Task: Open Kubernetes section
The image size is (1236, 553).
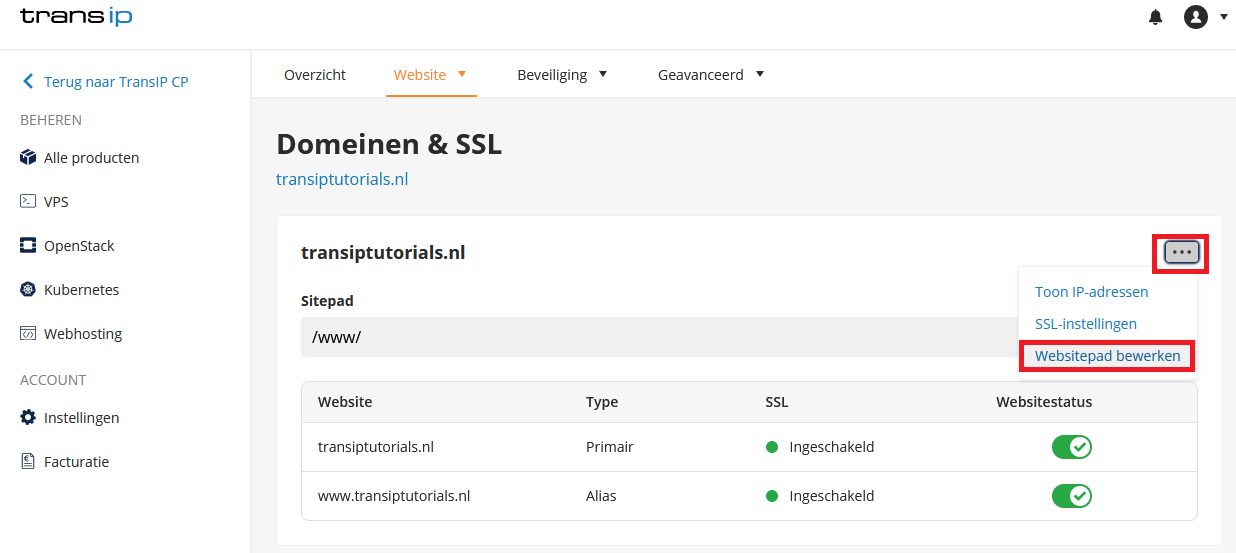Action: pyautogui.click(x=81, y=290)
